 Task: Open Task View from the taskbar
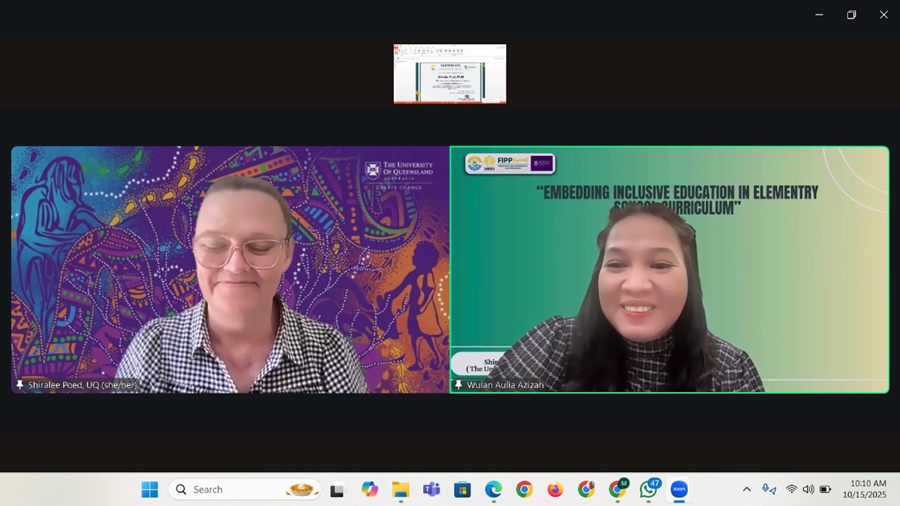[338, 490]
